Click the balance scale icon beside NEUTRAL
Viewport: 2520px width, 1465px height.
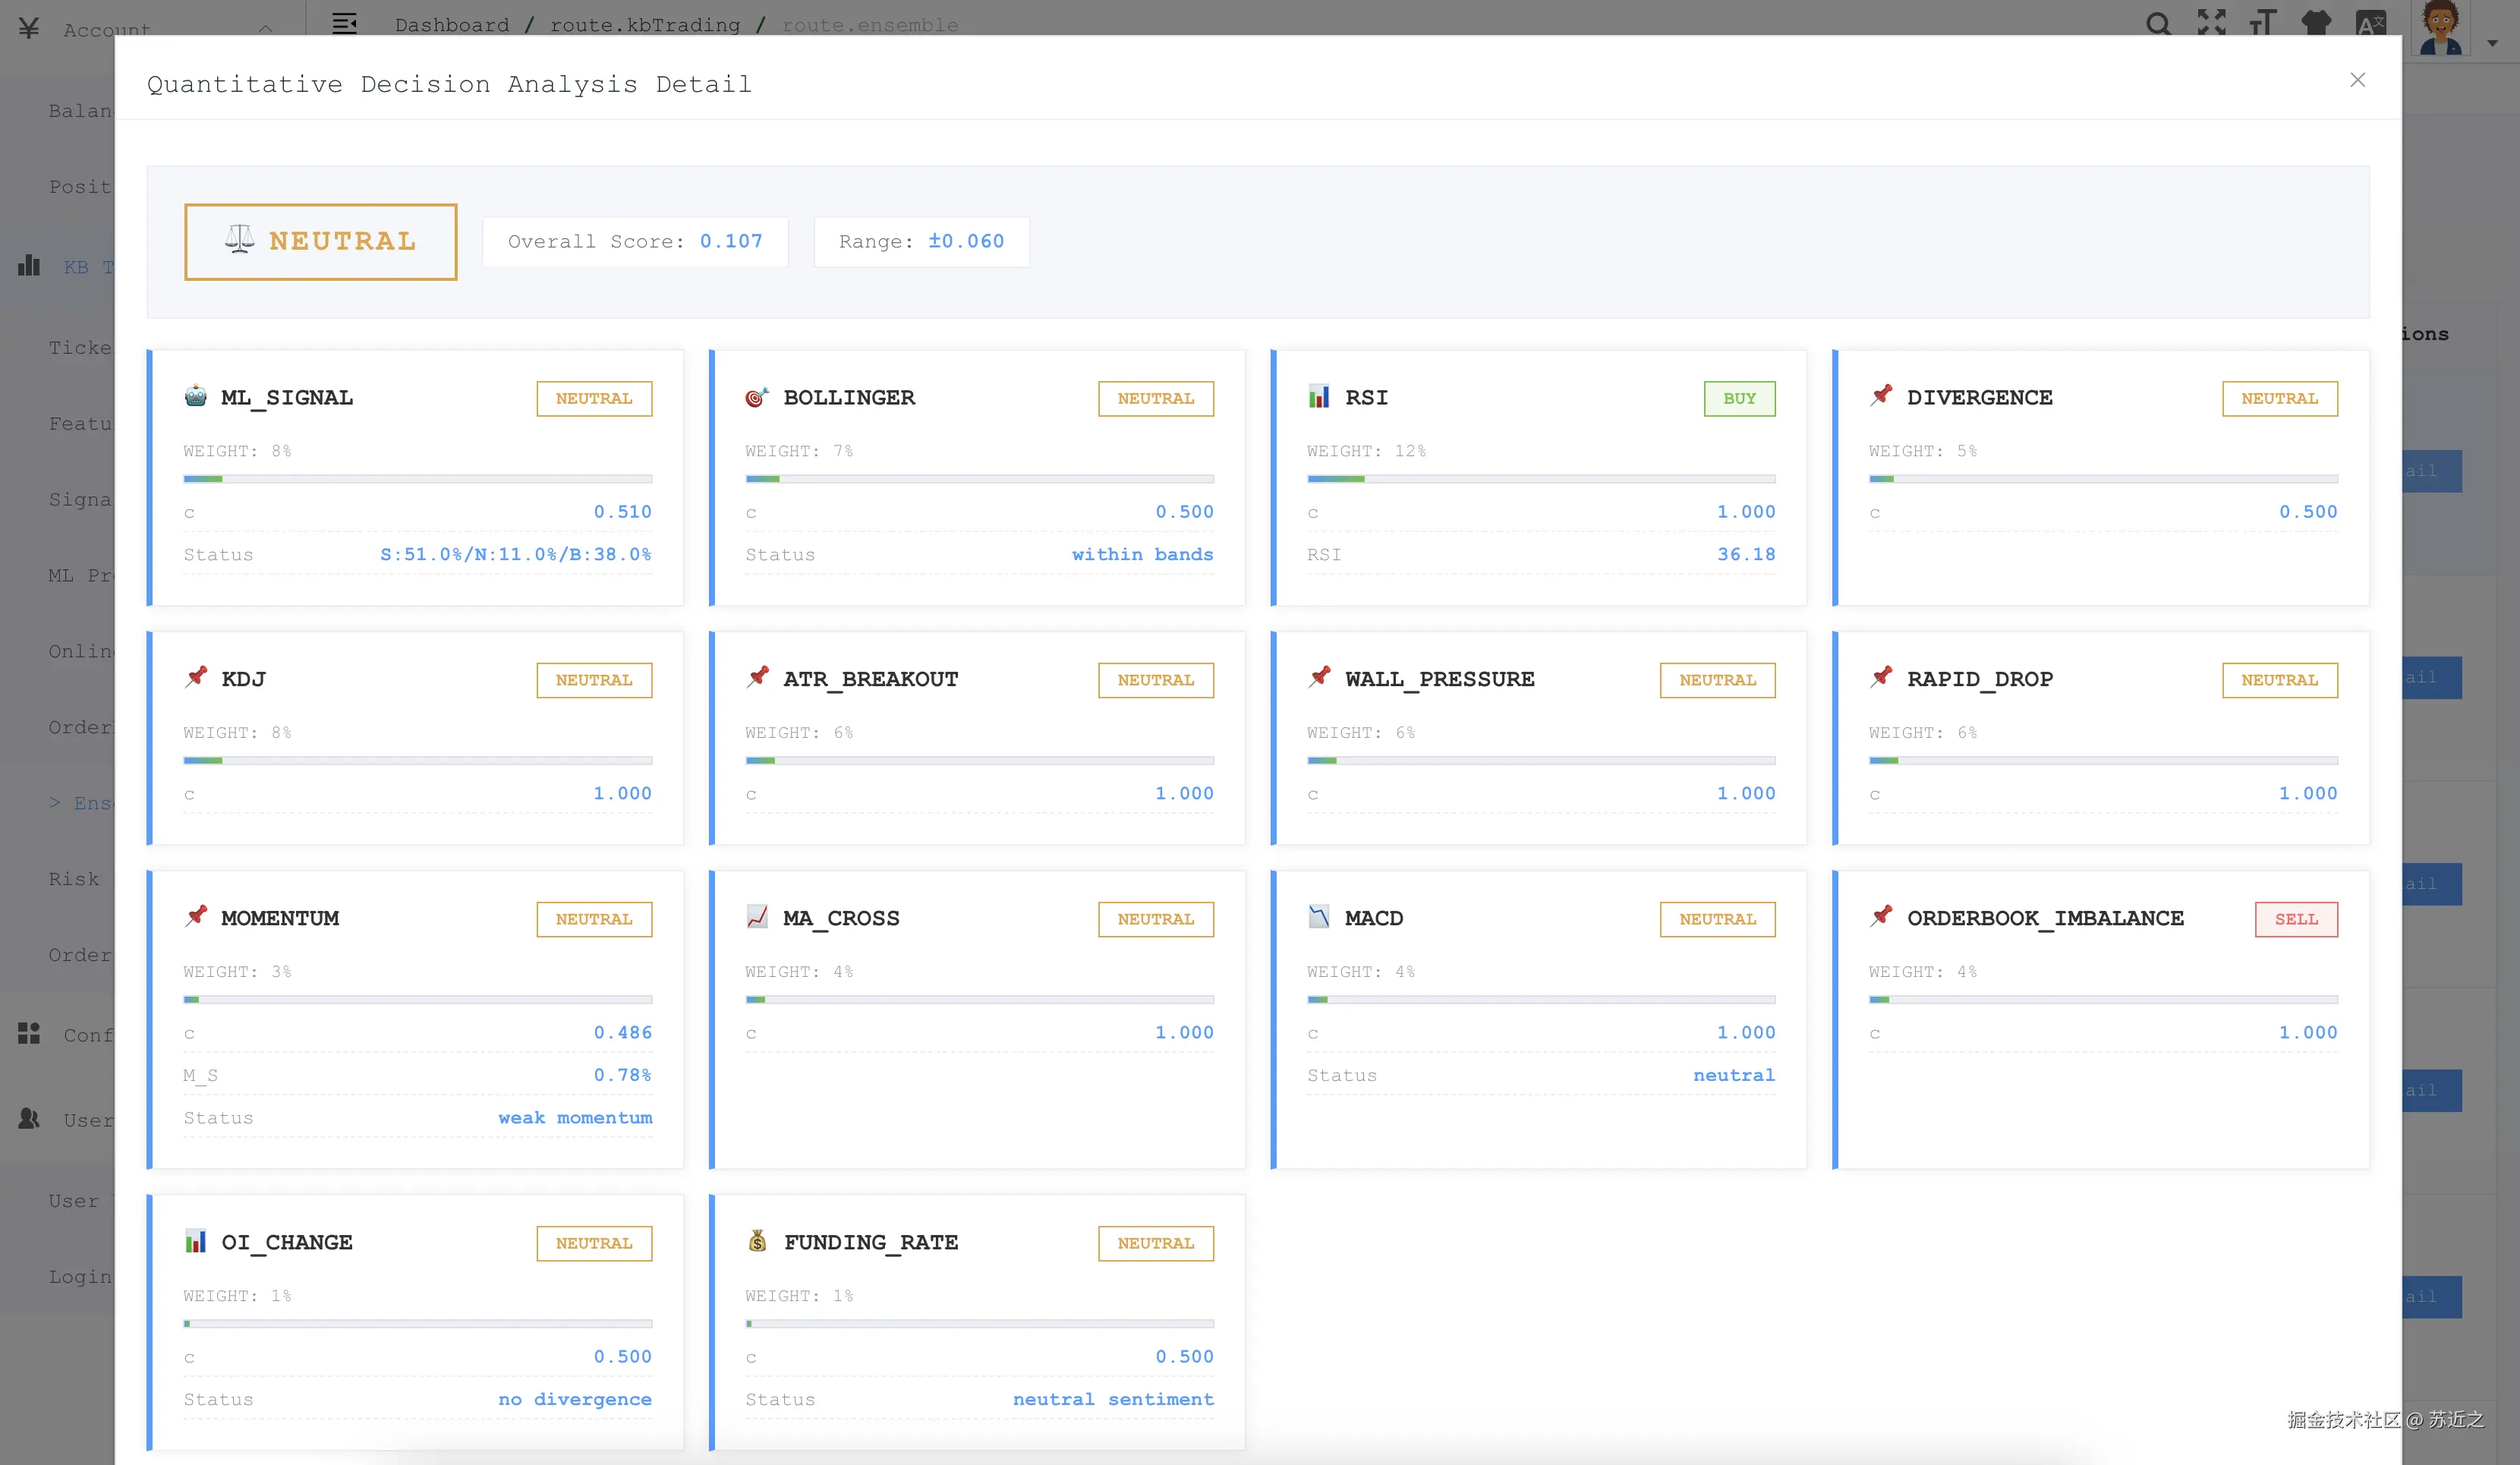239,240
